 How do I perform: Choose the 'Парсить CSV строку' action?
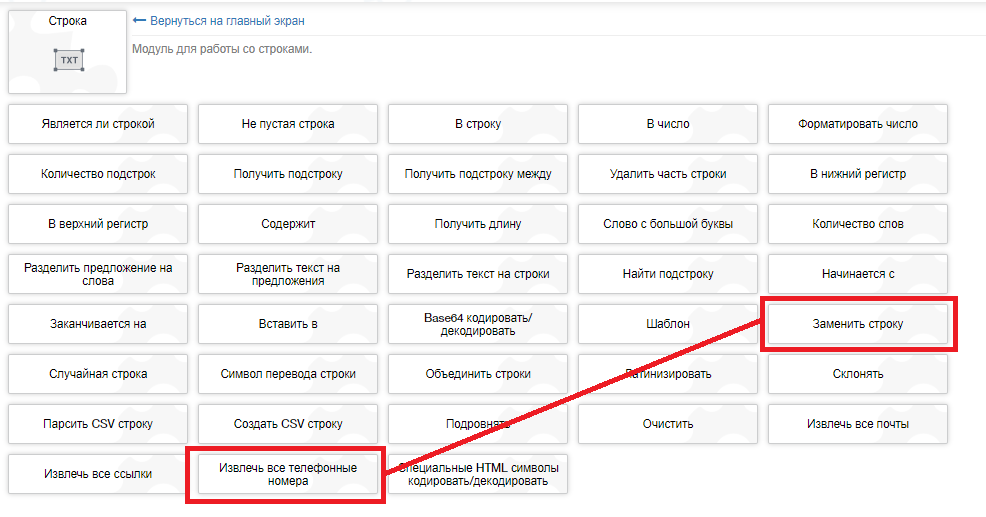point(98,424)
